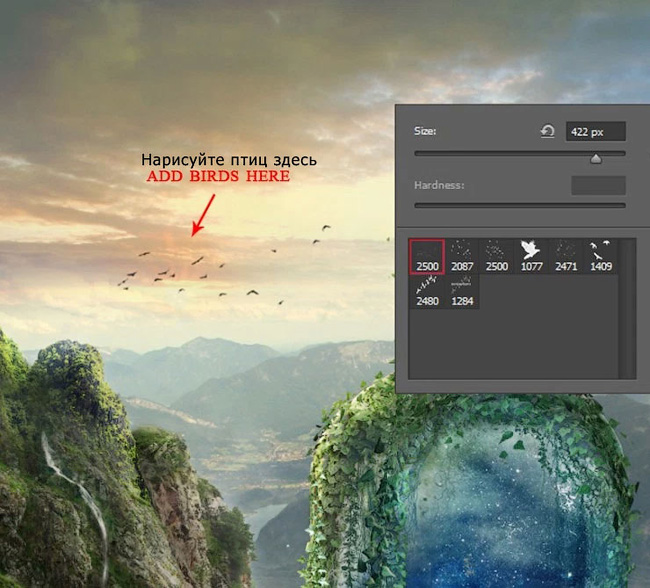Select the 2480 brush preset
650x588 pixels.
point(427,292)
